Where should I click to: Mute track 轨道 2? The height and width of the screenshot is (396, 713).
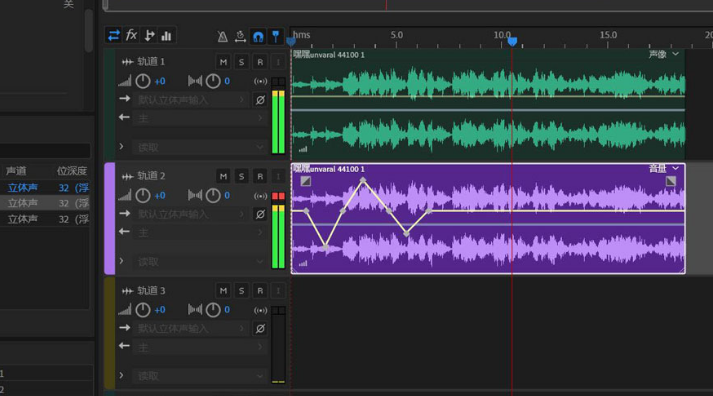click(x=223, y=176)
